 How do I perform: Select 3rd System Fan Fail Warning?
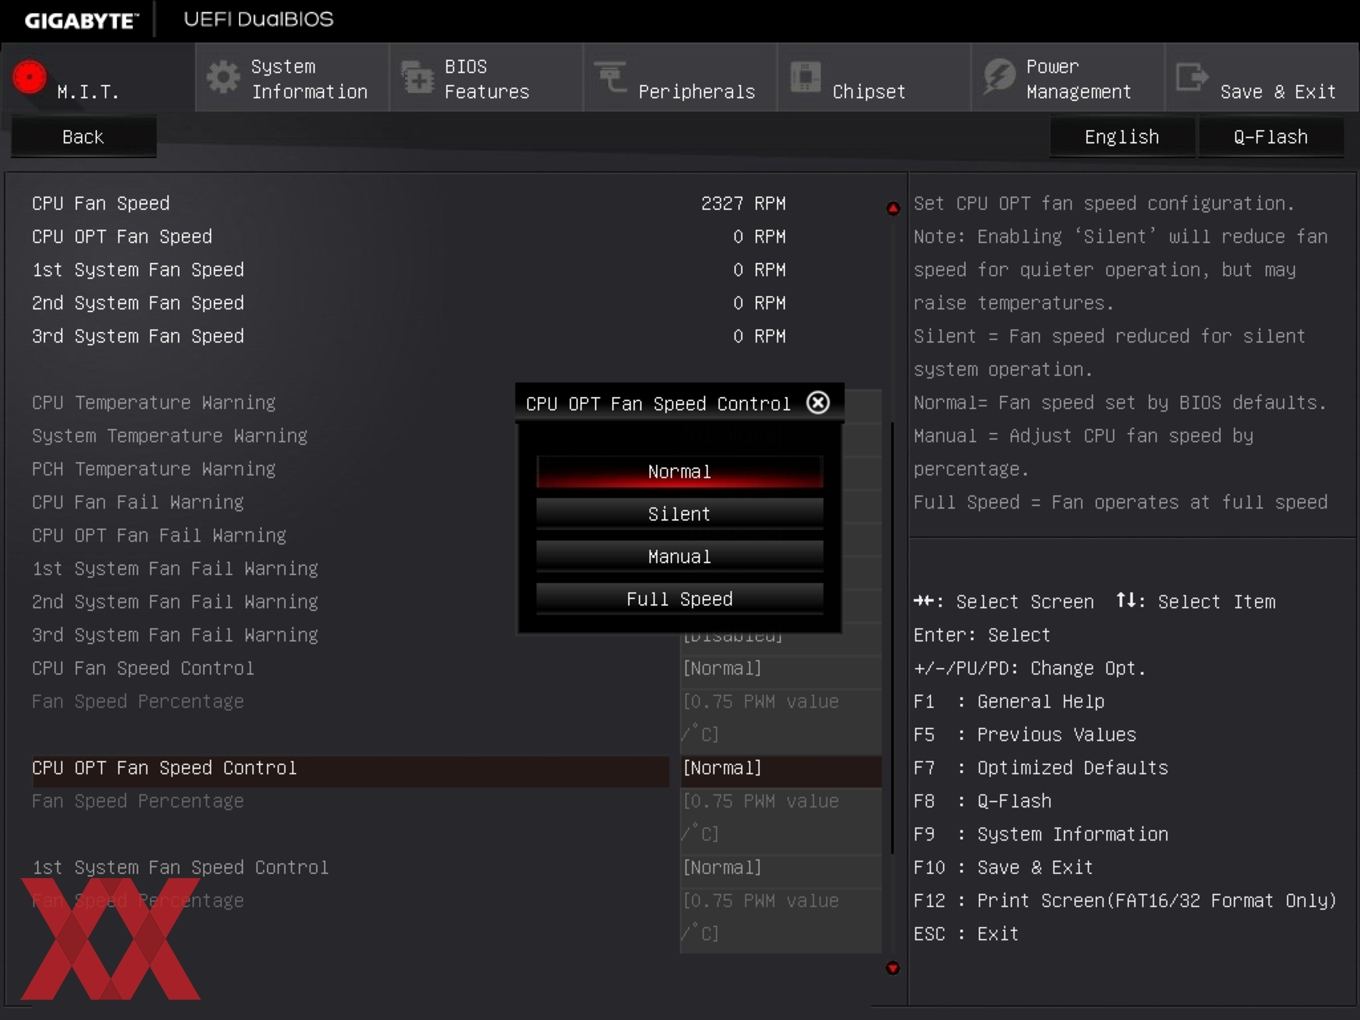pos(175,635)
